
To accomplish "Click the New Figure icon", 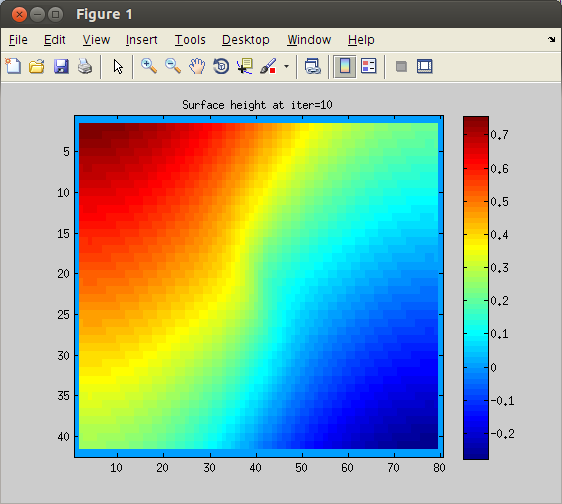I will (x=13, y=66).
